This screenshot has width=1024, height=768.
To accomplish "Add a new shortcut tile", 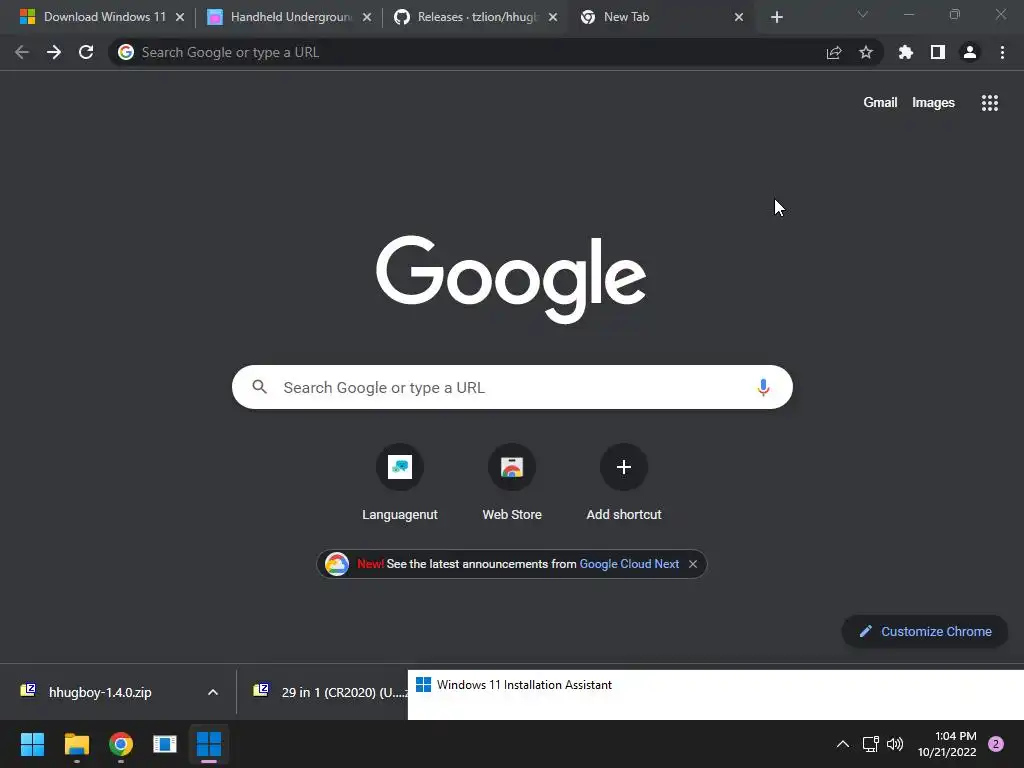I will click(x=624, y=482).
